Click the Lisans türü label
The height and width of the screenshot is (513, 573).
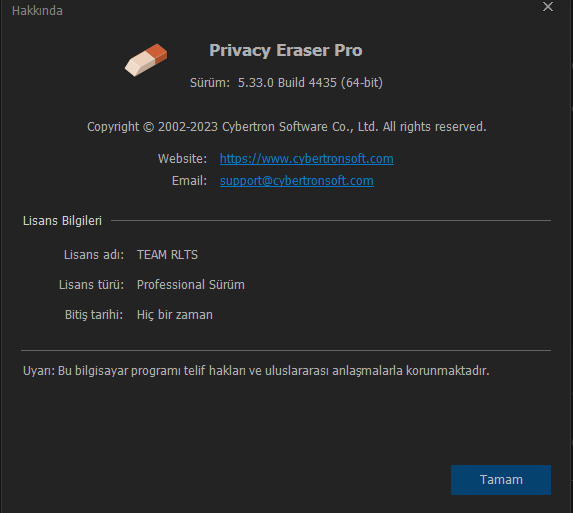coord(91,285)
